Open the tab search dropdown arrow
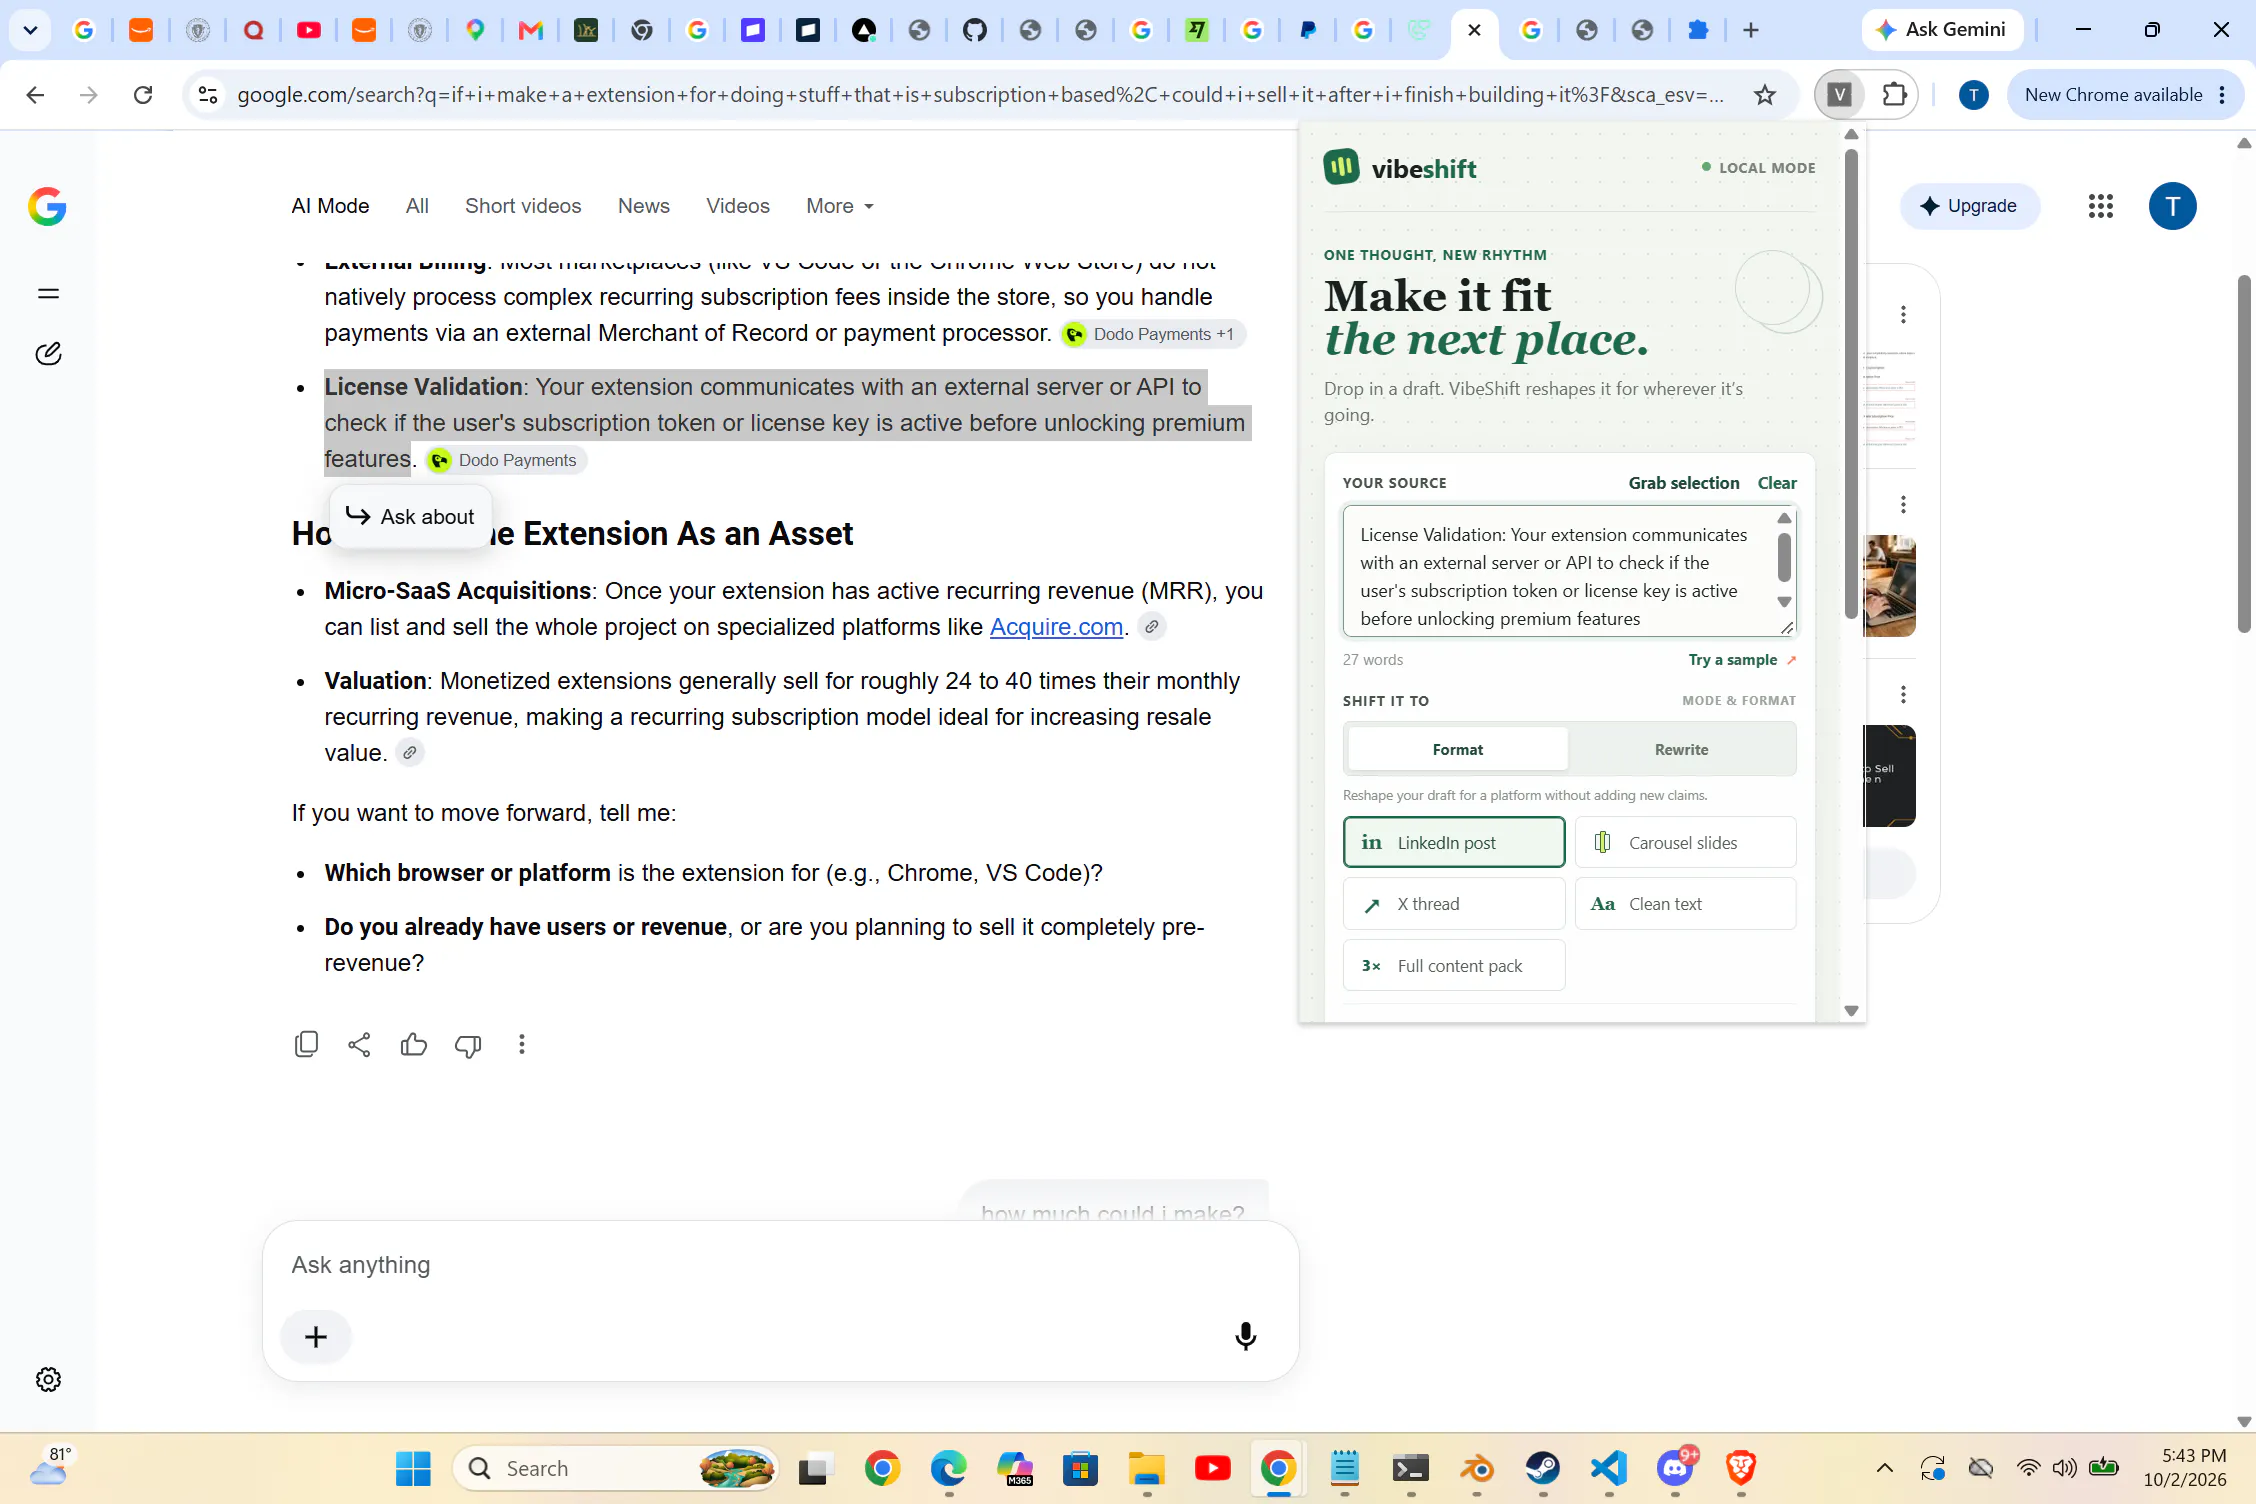2256x1504 pixels. pos(30,30)
